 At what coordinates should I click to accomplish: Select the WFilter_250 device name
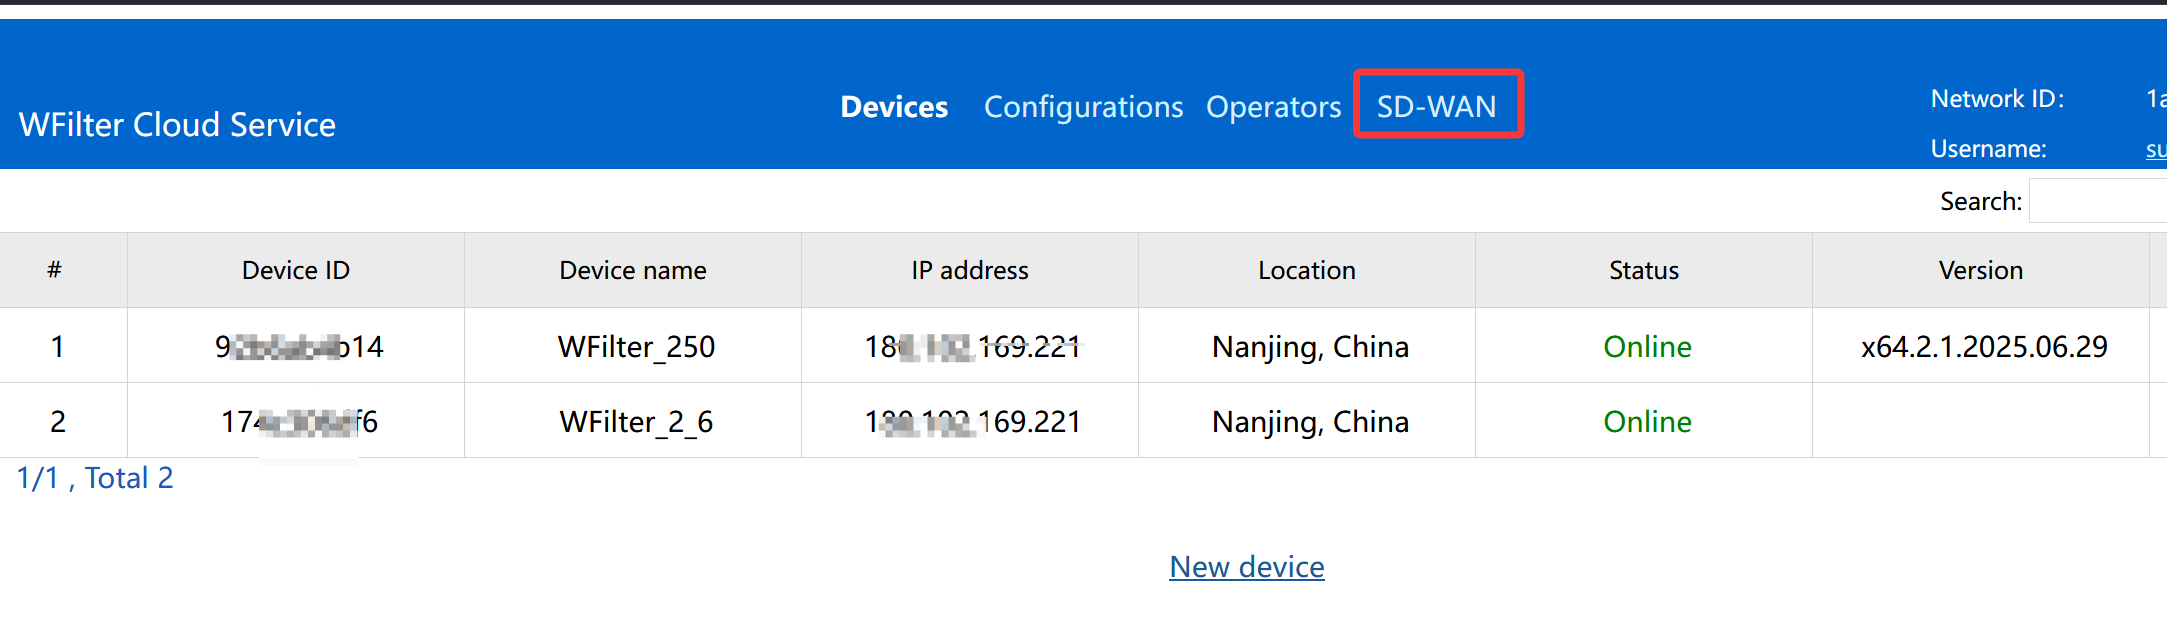(x=636, y=347)
